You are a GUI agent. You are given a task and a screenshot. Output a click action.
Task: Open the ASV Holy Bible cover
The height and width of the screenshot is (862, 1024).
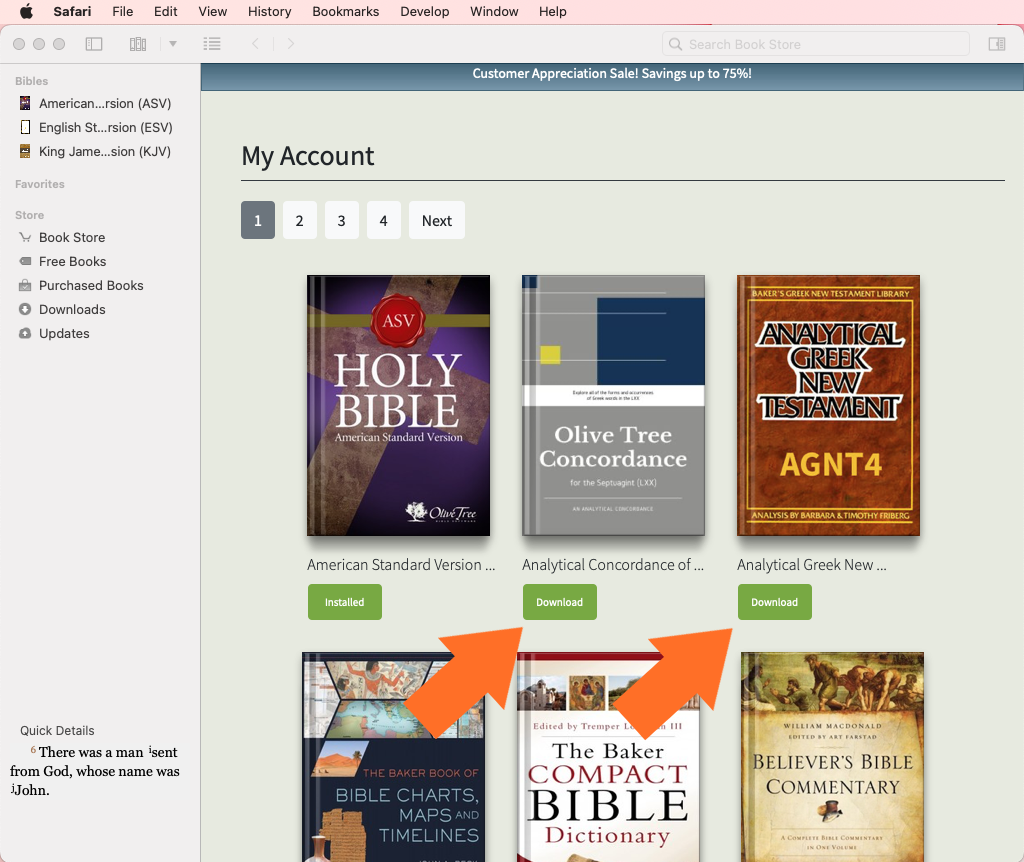(398, 406)
